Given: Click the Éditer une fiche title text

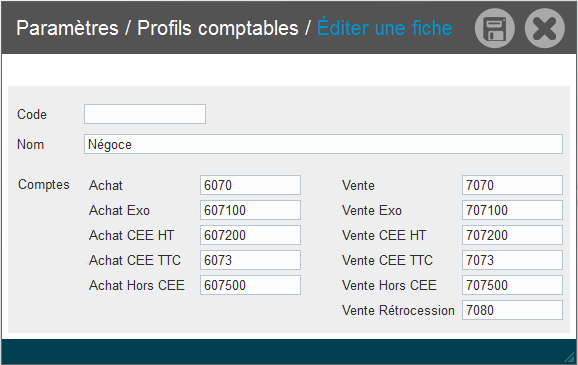Looking at the screenshot, I should (384, 28).
